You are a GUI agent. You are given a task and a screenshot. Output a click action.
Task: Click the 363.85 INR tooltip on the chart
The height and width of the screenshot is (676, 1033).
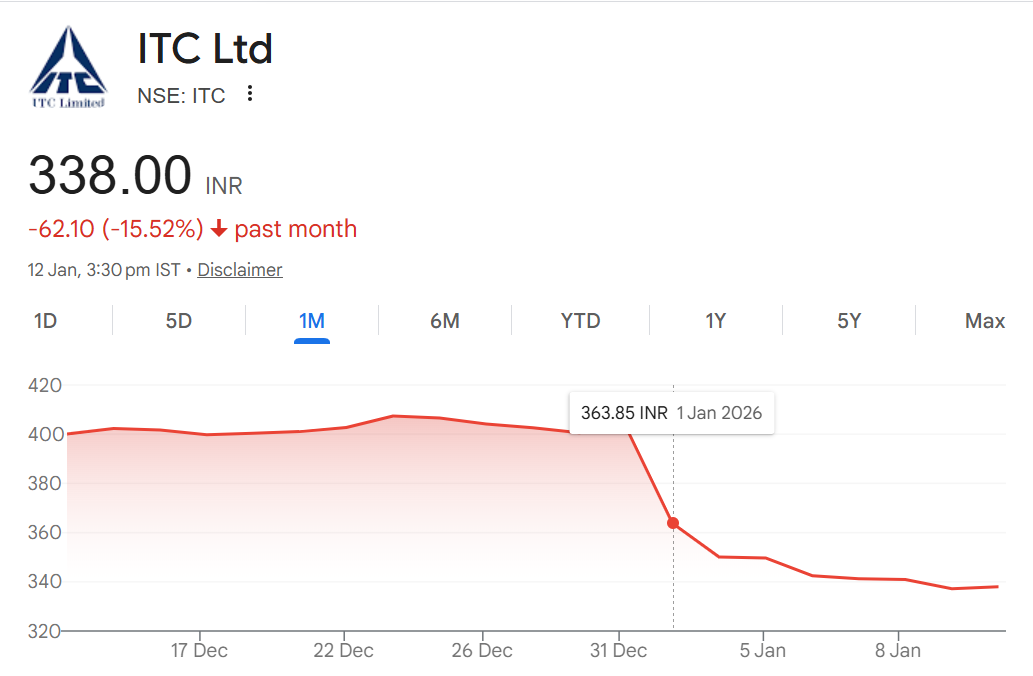(671, 412)
